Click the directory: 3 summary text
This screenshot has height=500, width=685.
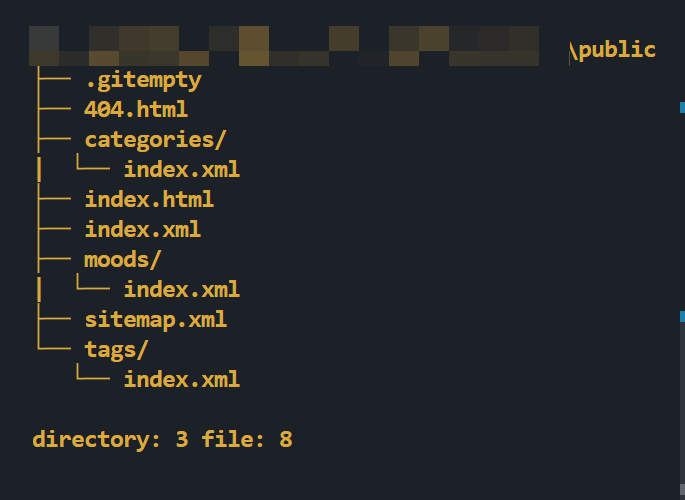pyautogui.click(x=111, y=439)
